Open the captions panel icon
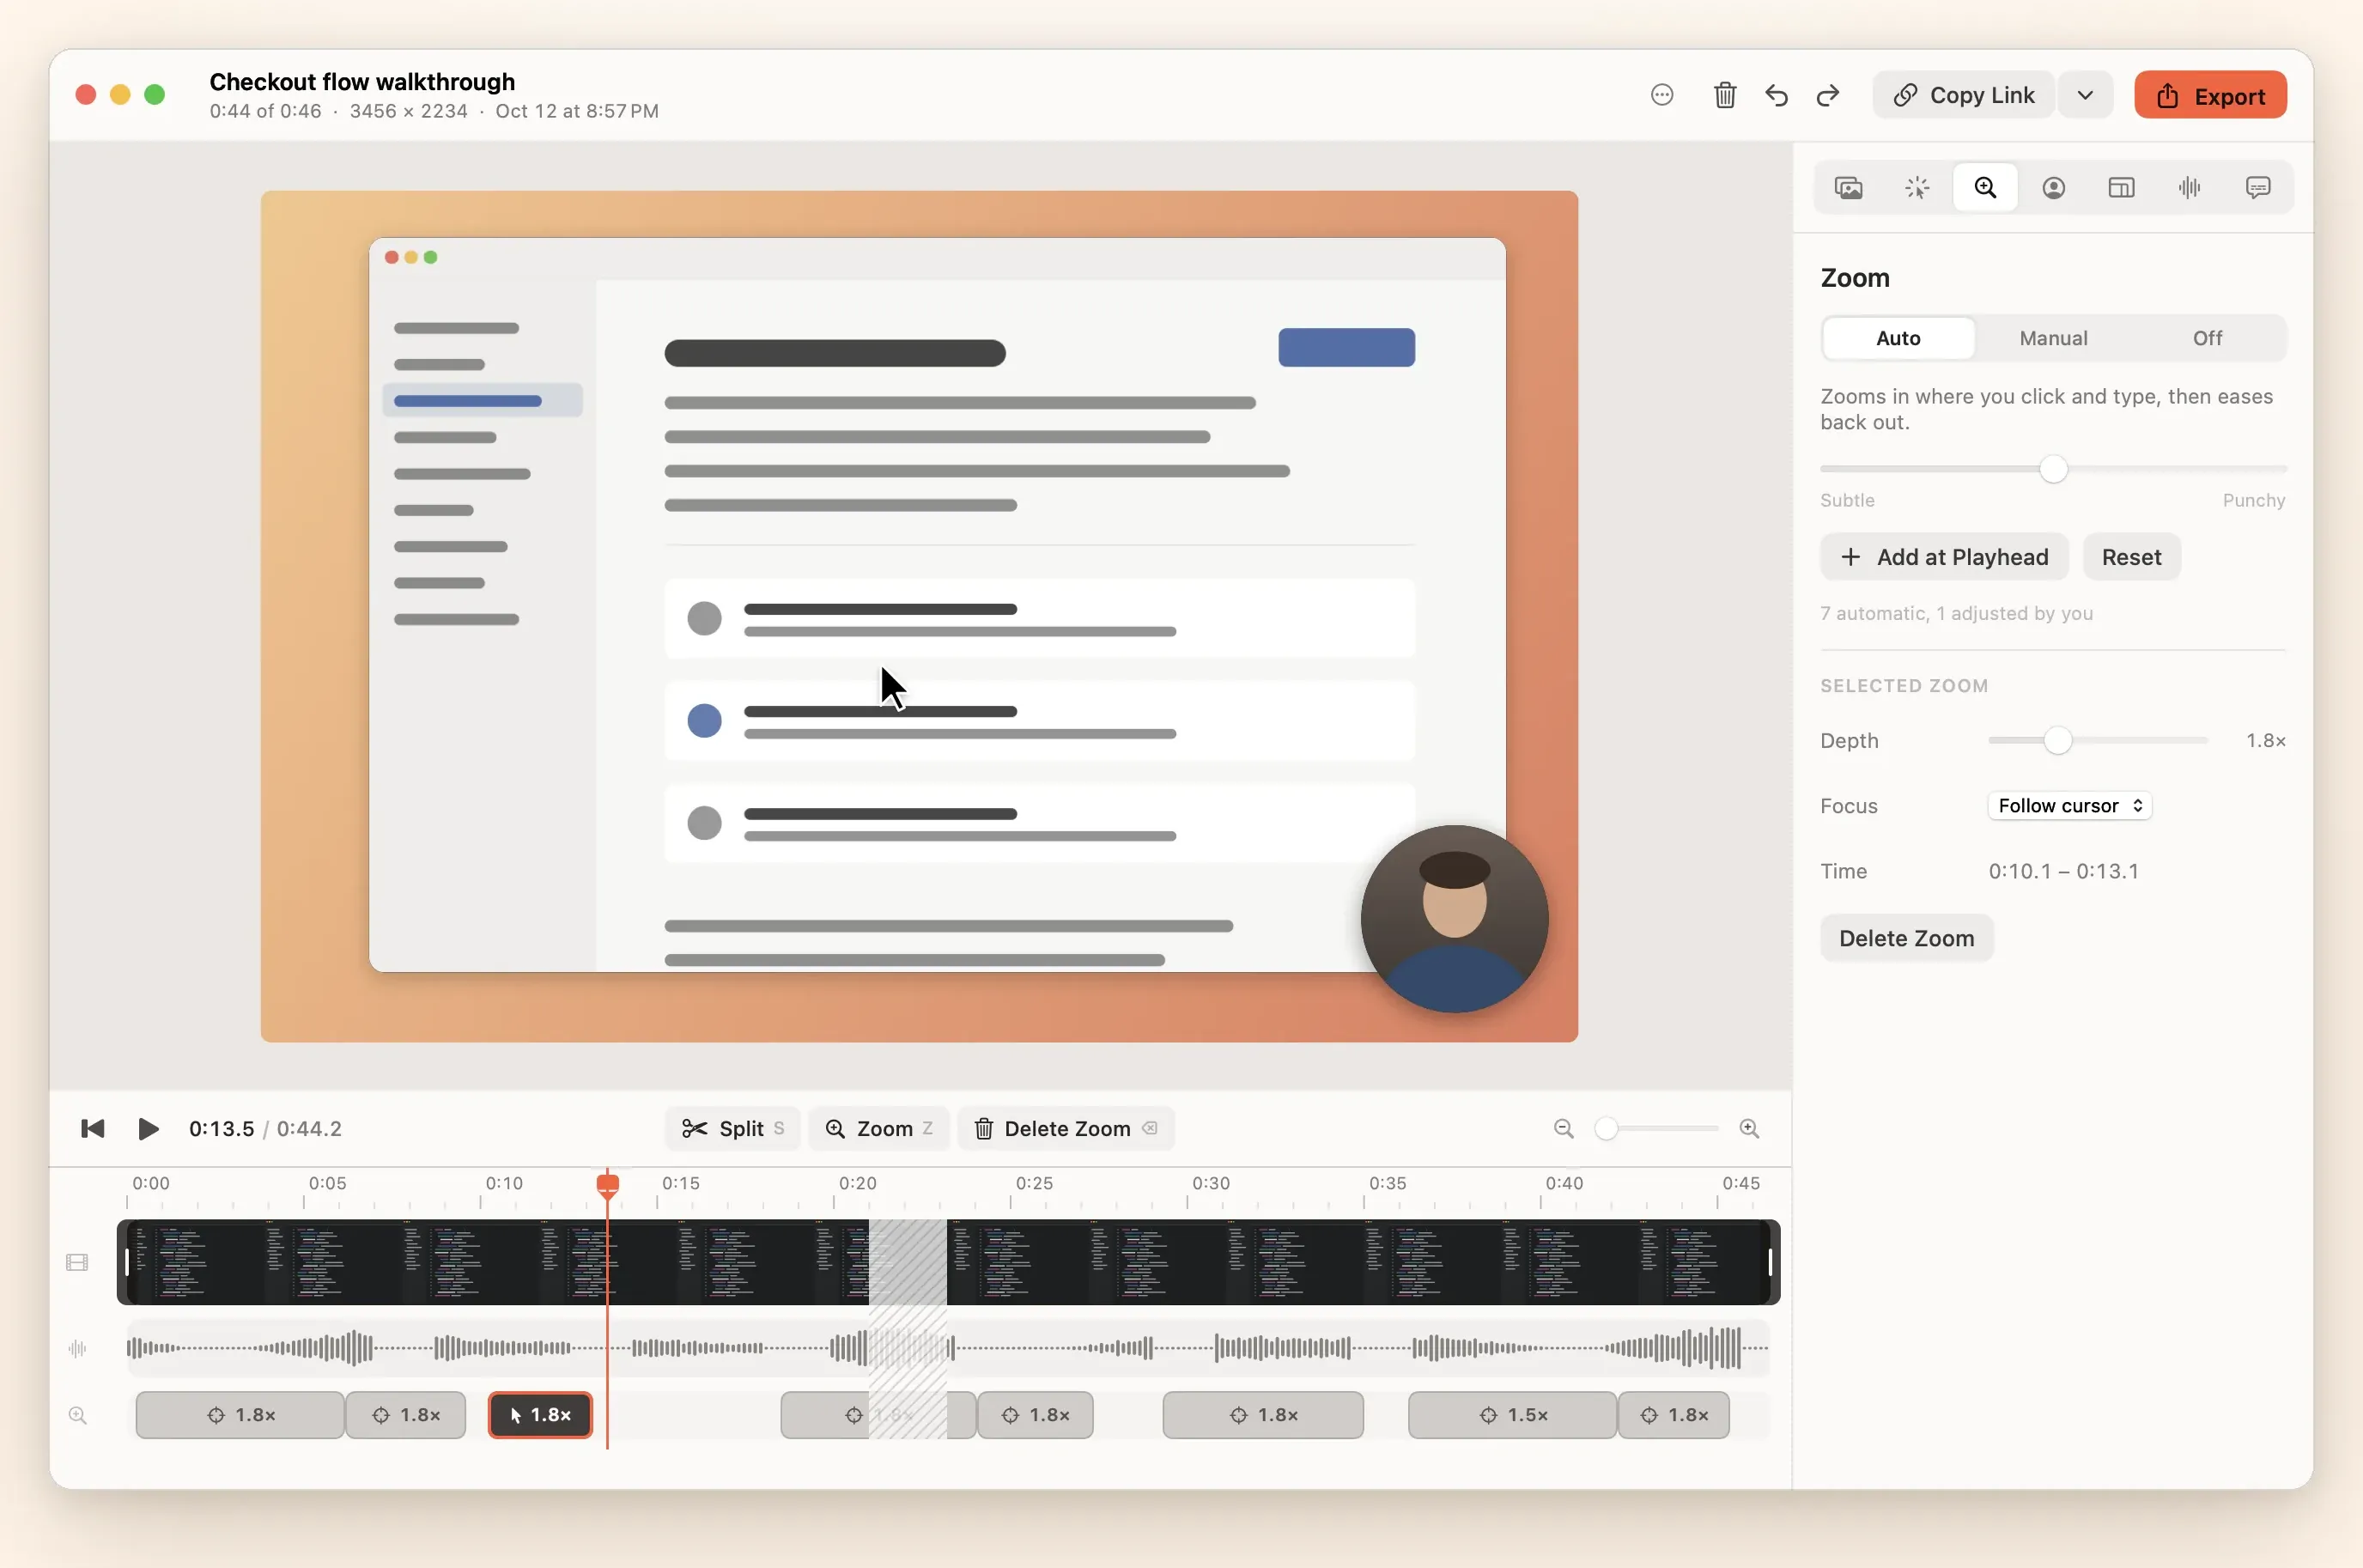The image size is (2363, 1568). 2257,188
